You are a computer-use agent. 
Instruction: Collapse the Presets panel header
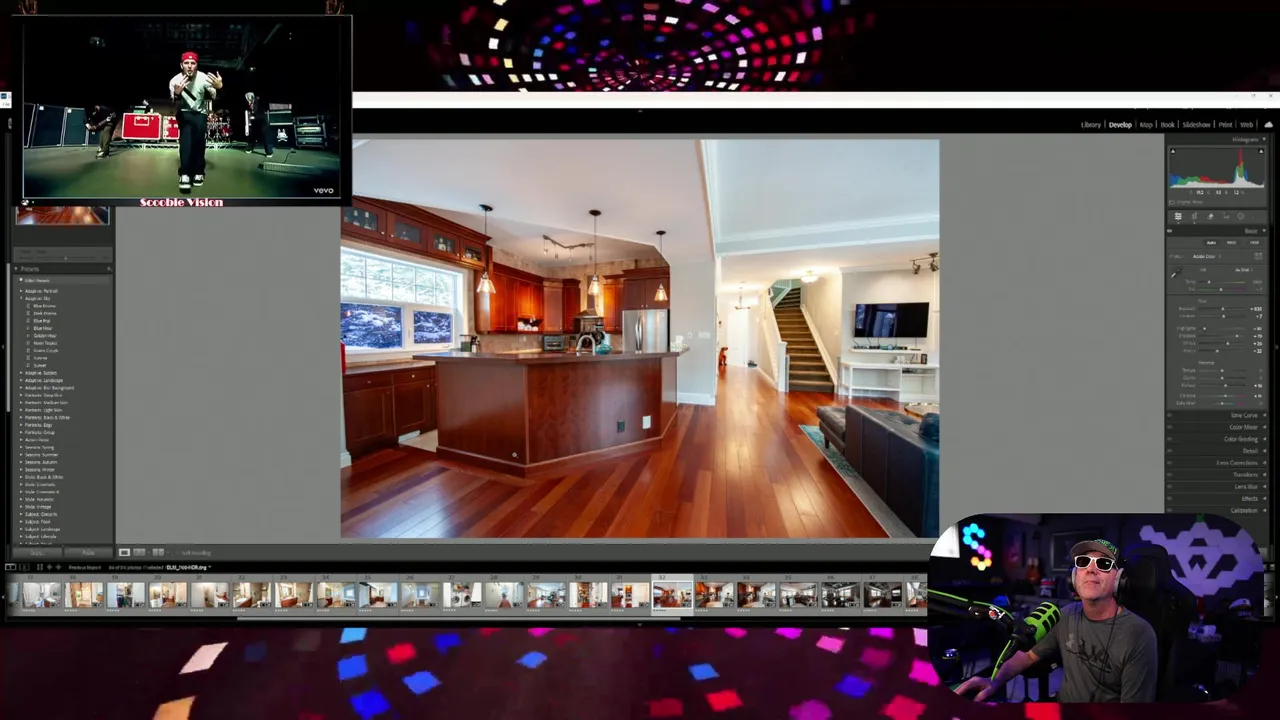point(16,269)
